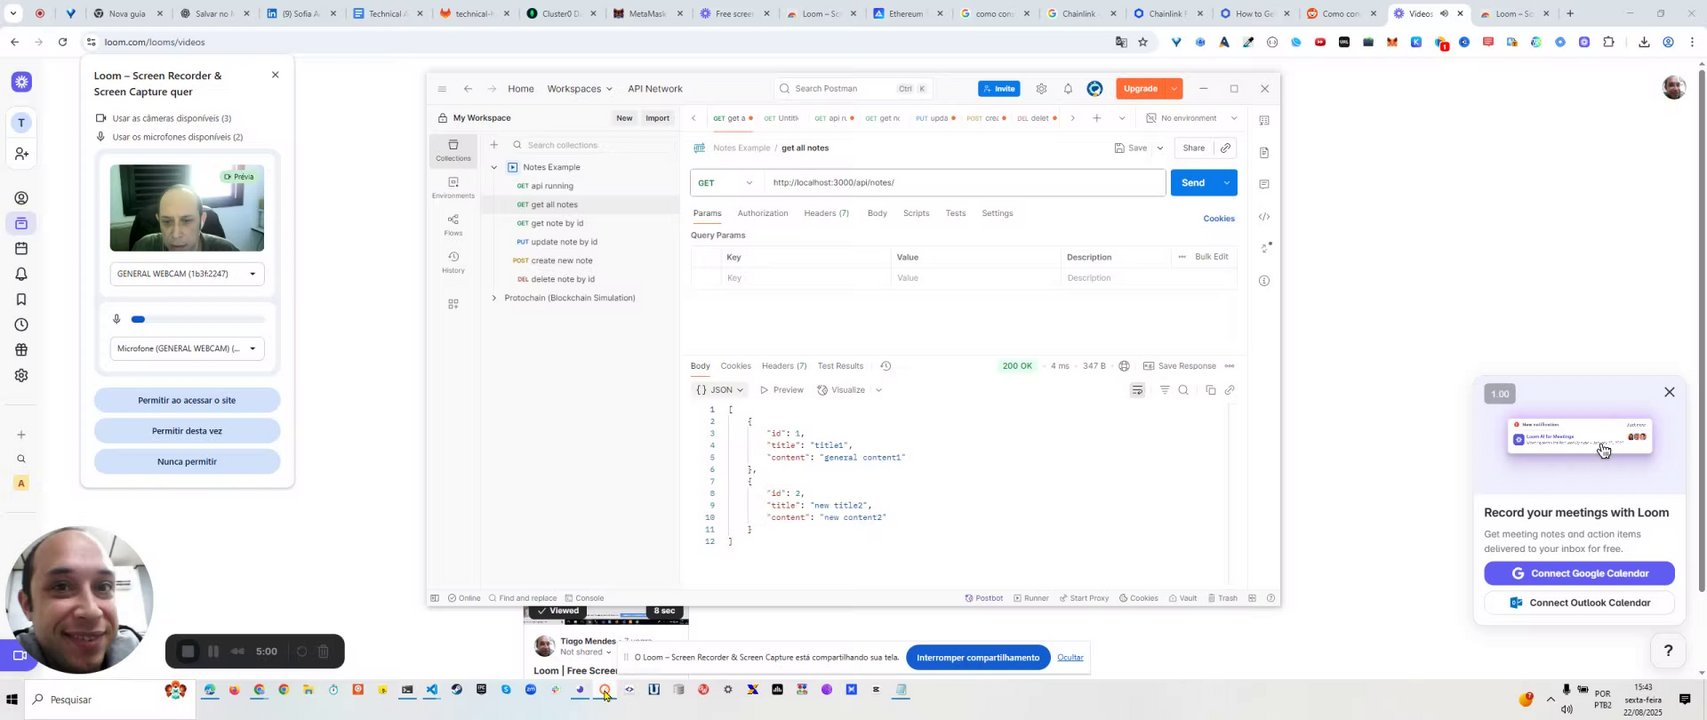Screen dimensions: 1707x720
Task: Open the request info icon in right sidebar
Action: [1264, 281]
